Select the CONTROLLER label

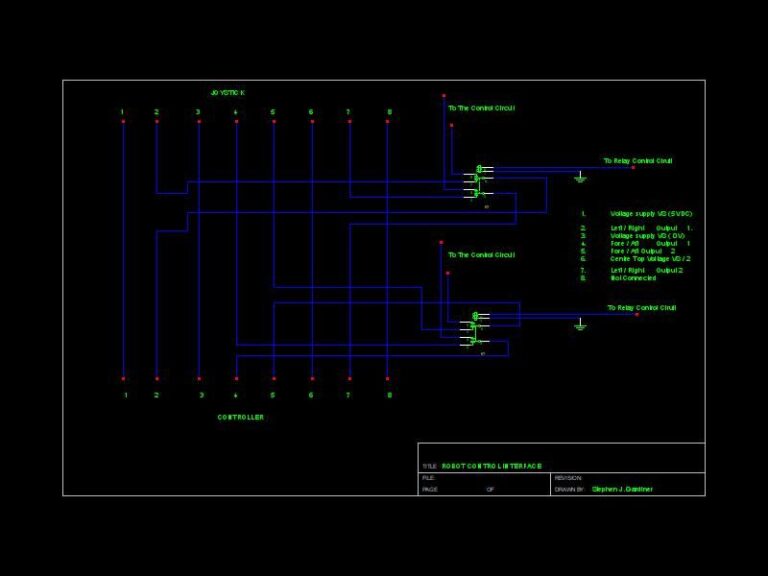(241, 417)
